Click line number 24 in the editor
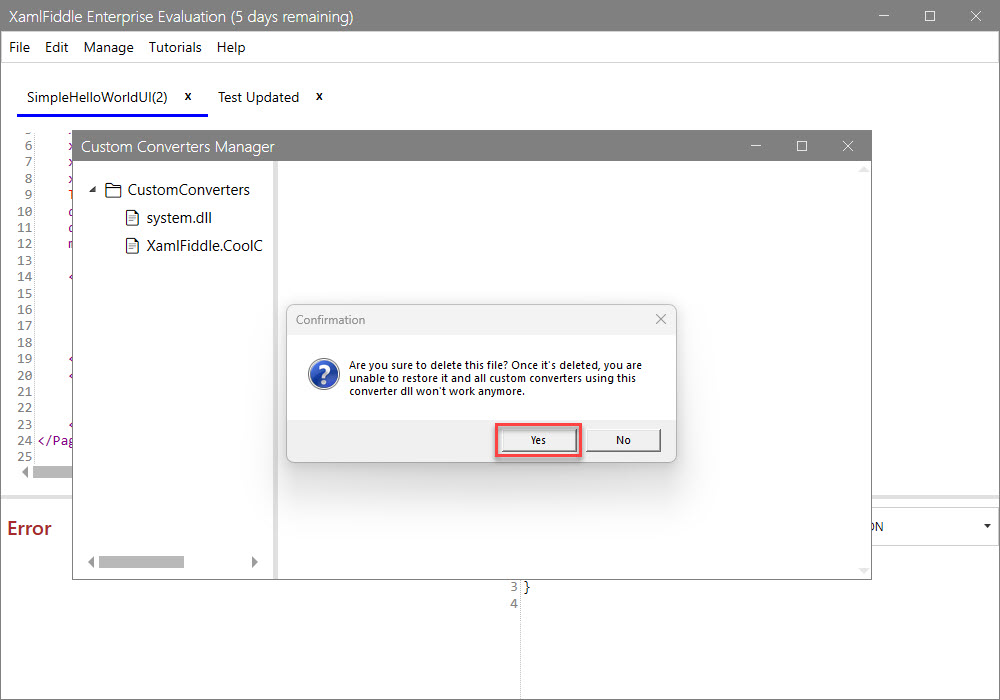Screen dimensions: 1000x700 24,441
